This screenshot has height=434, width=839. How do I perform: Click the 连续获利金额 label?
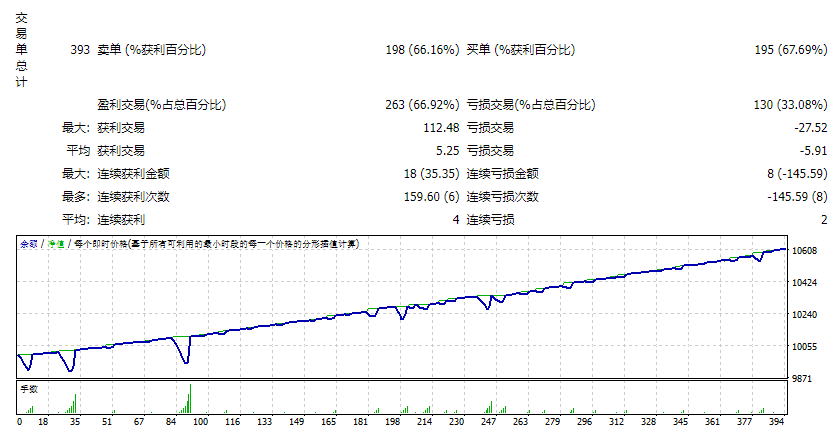[x=133, y=173]
